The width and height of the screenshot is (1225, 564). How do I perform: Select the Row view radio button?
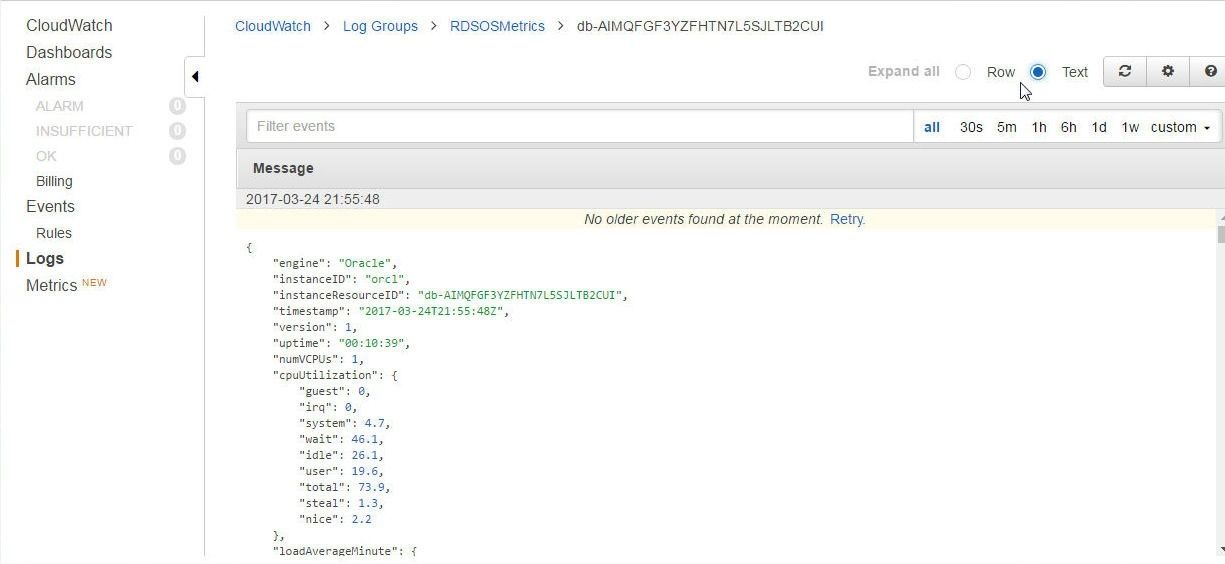963,72
